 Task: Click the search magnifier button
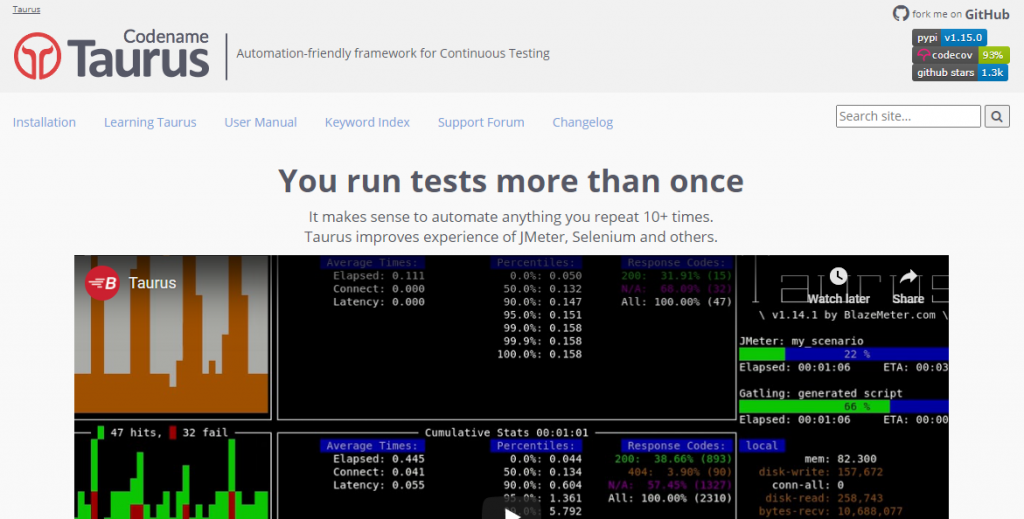click(997, 116)
